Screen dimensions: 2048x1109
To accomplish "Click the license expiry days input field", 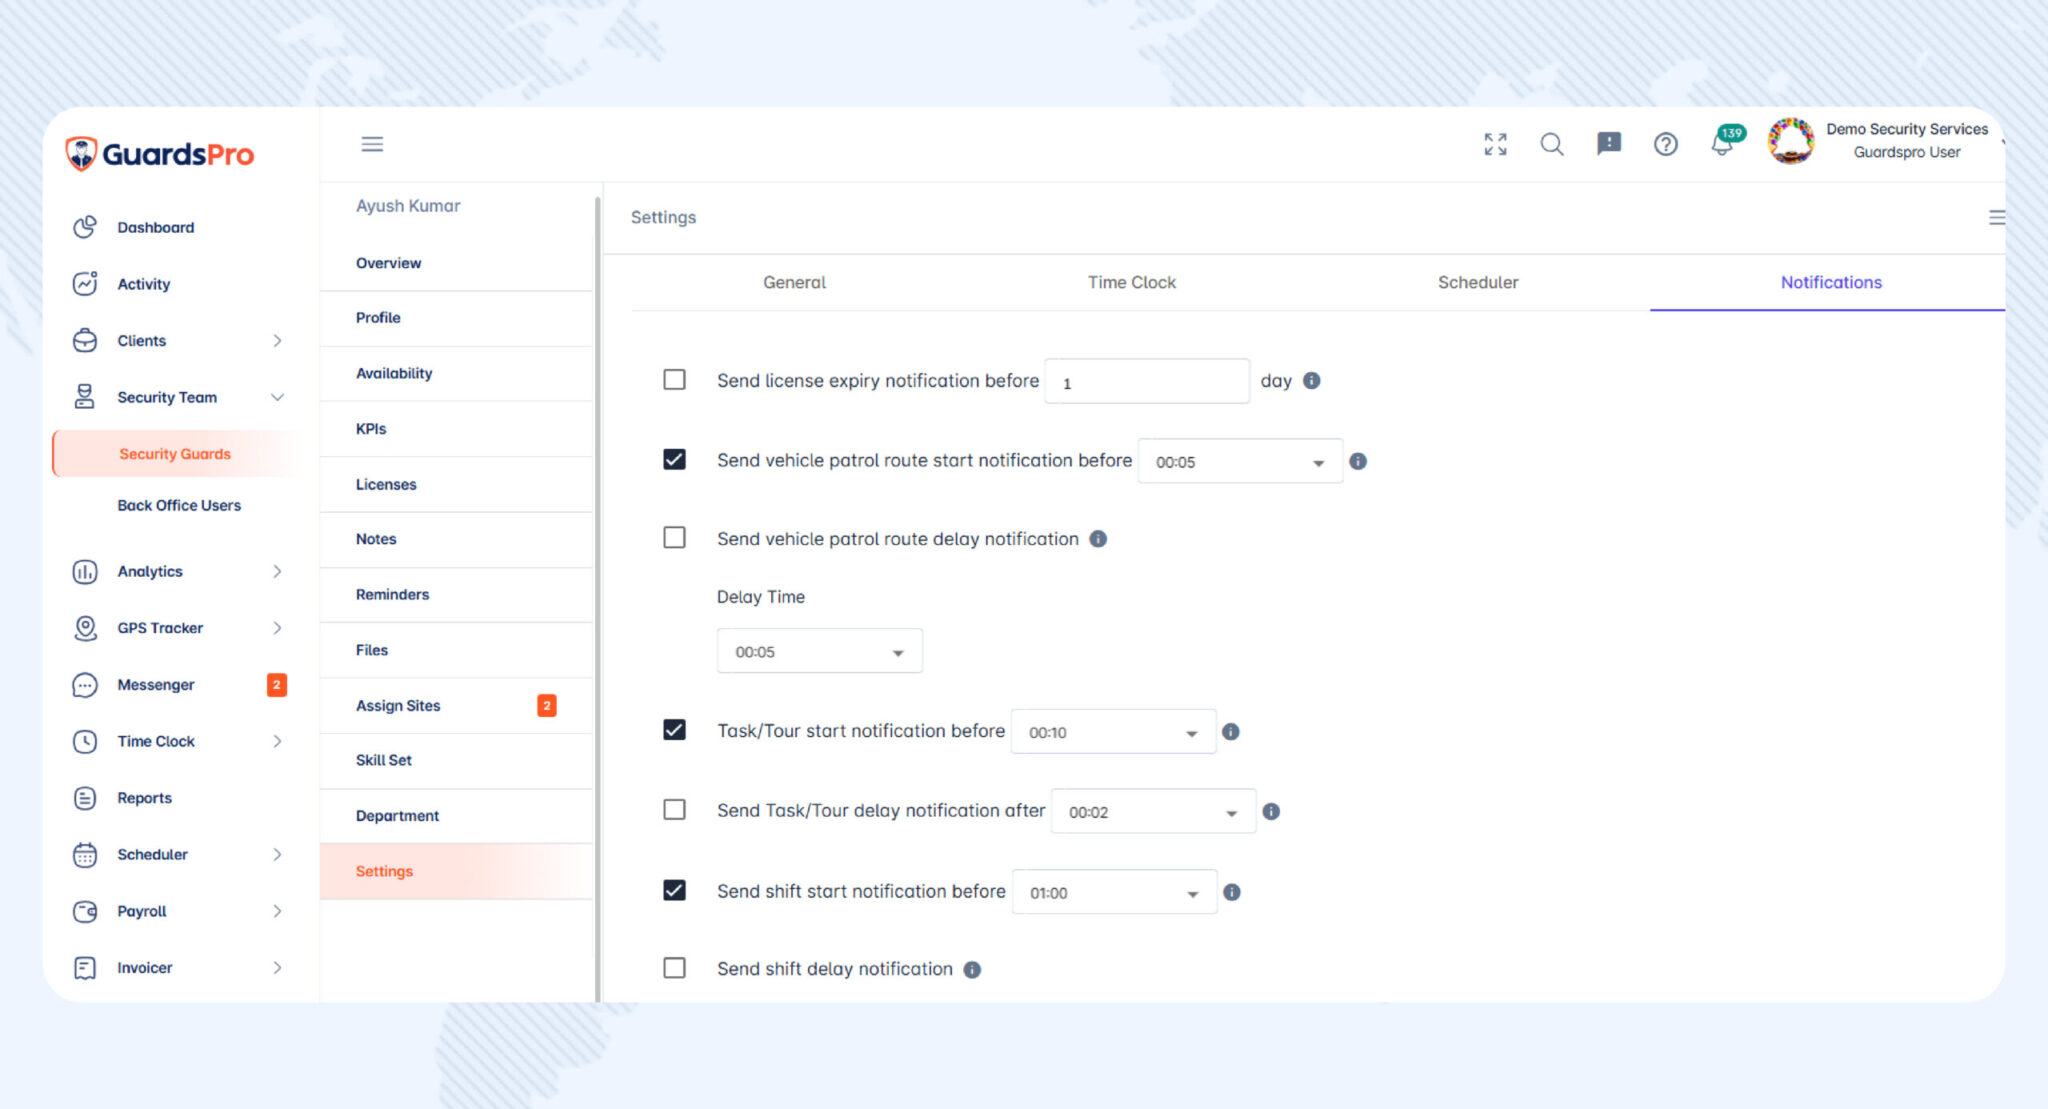I will [x=1147, y=382].
